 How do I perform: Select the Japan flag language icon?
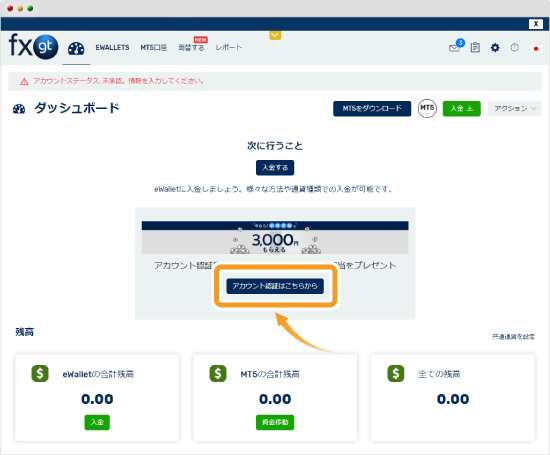(x=536, y=49)
